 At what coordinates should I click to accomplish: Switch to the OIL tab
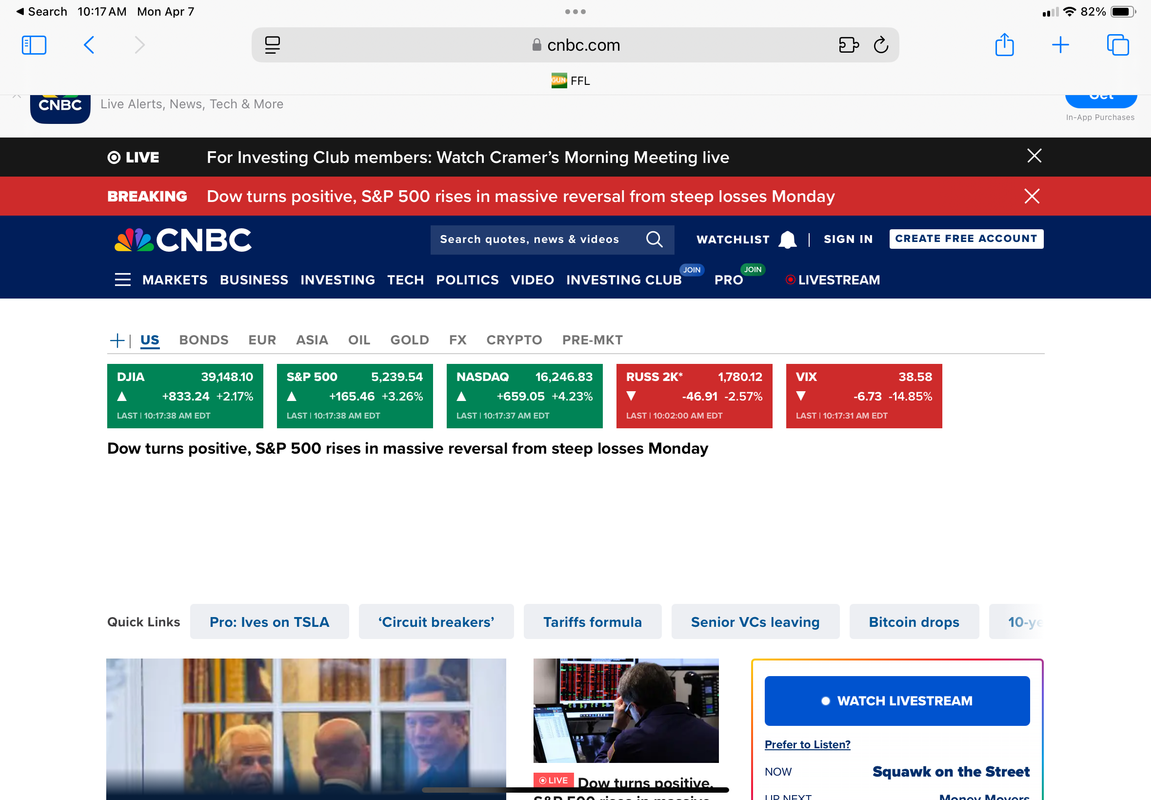(359, 340)
